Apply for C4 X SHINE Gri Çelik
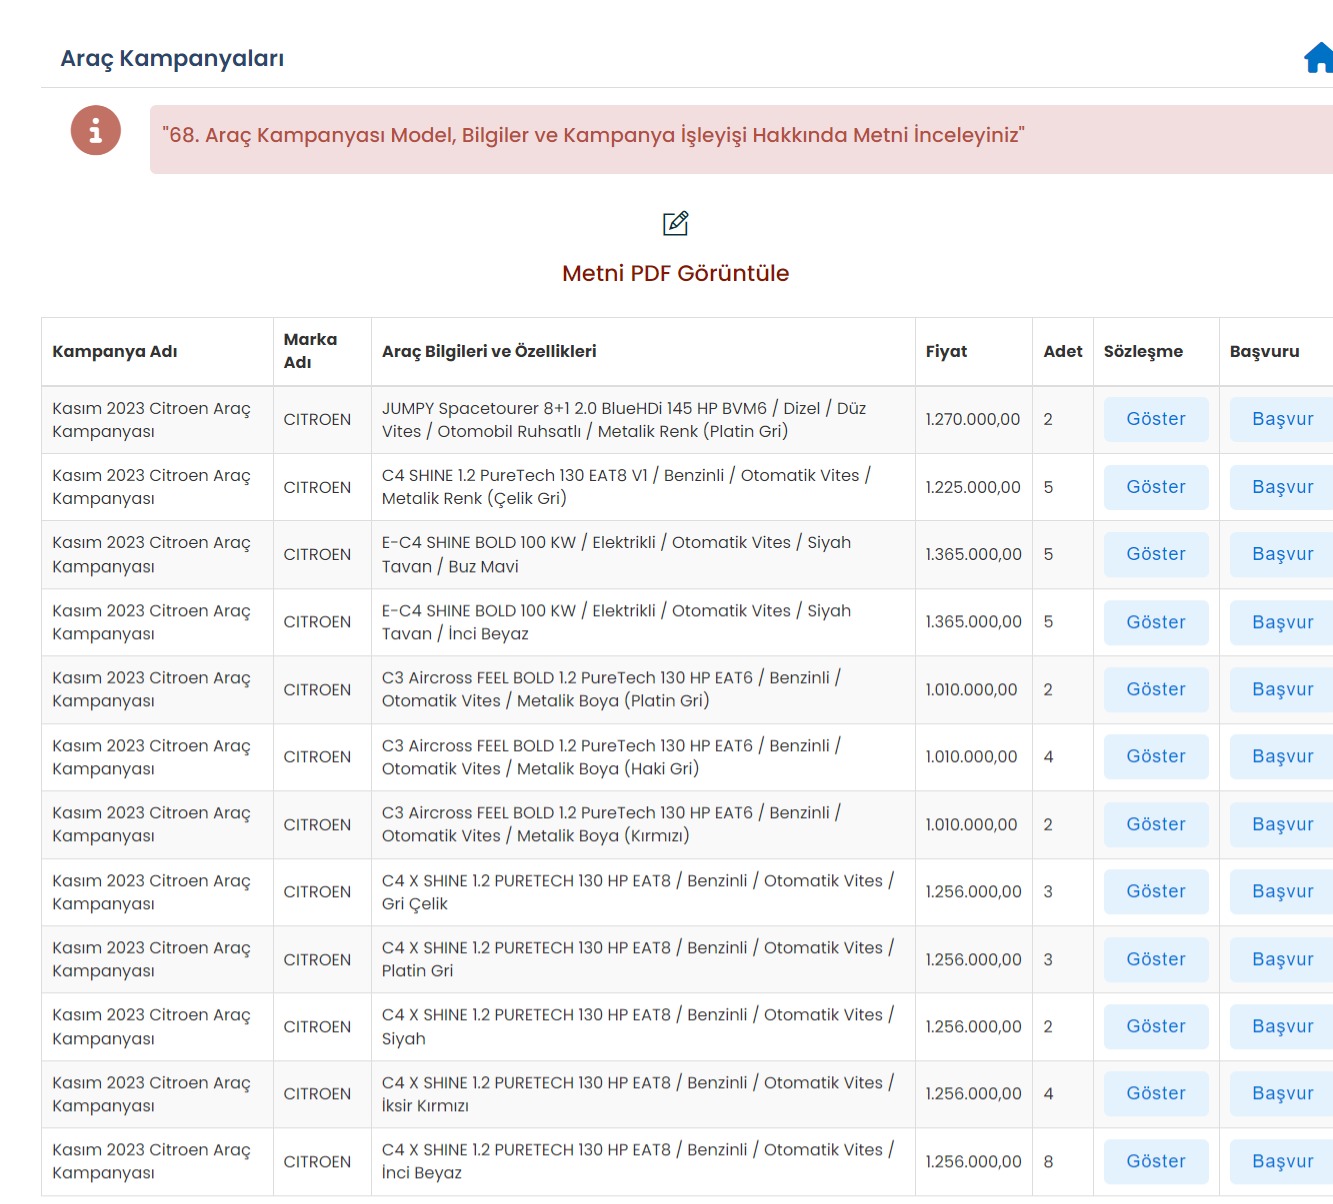 tap(1282, 891)
